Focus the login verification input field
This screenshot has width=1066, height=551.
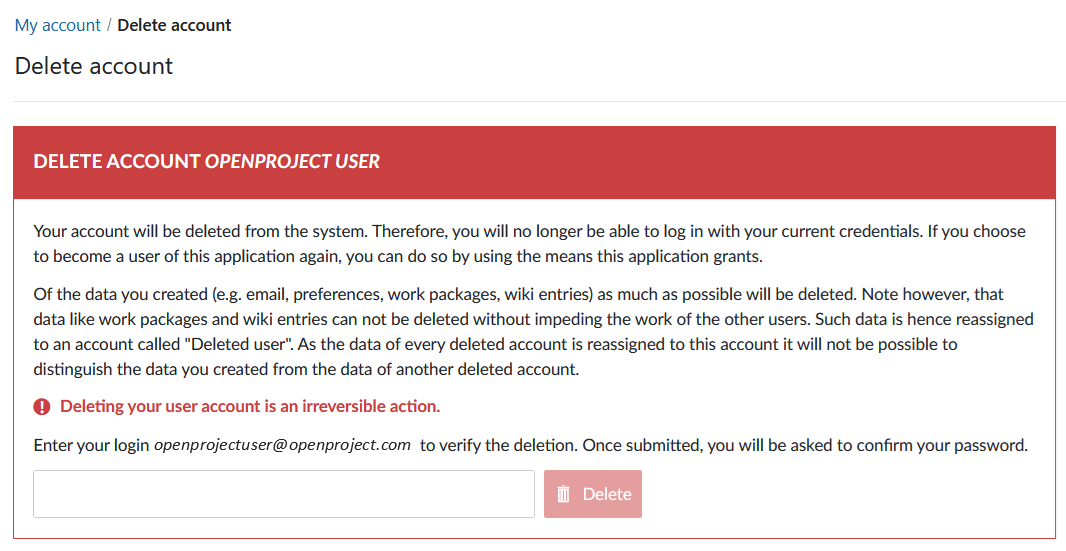284,494
